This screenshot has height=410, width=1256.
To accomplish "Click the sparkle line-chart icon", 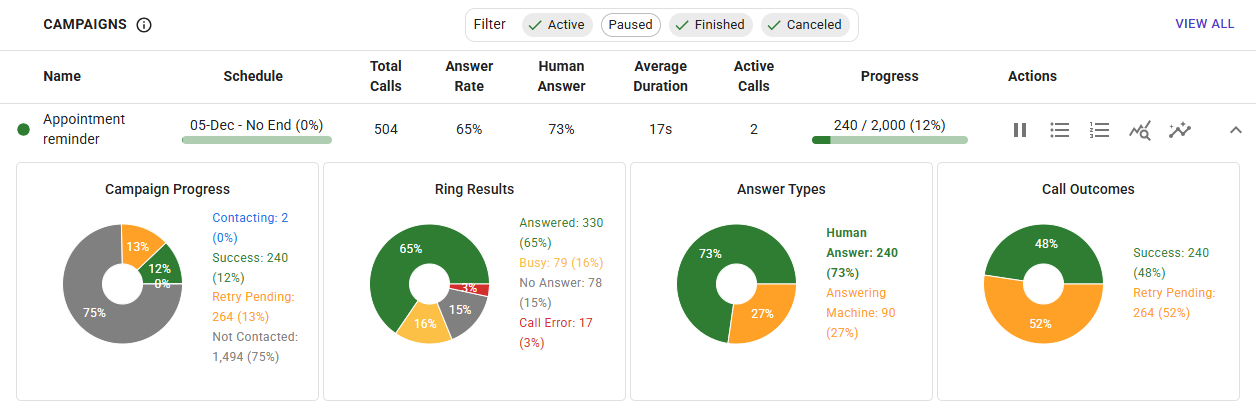I will [x=1180, y=130].
